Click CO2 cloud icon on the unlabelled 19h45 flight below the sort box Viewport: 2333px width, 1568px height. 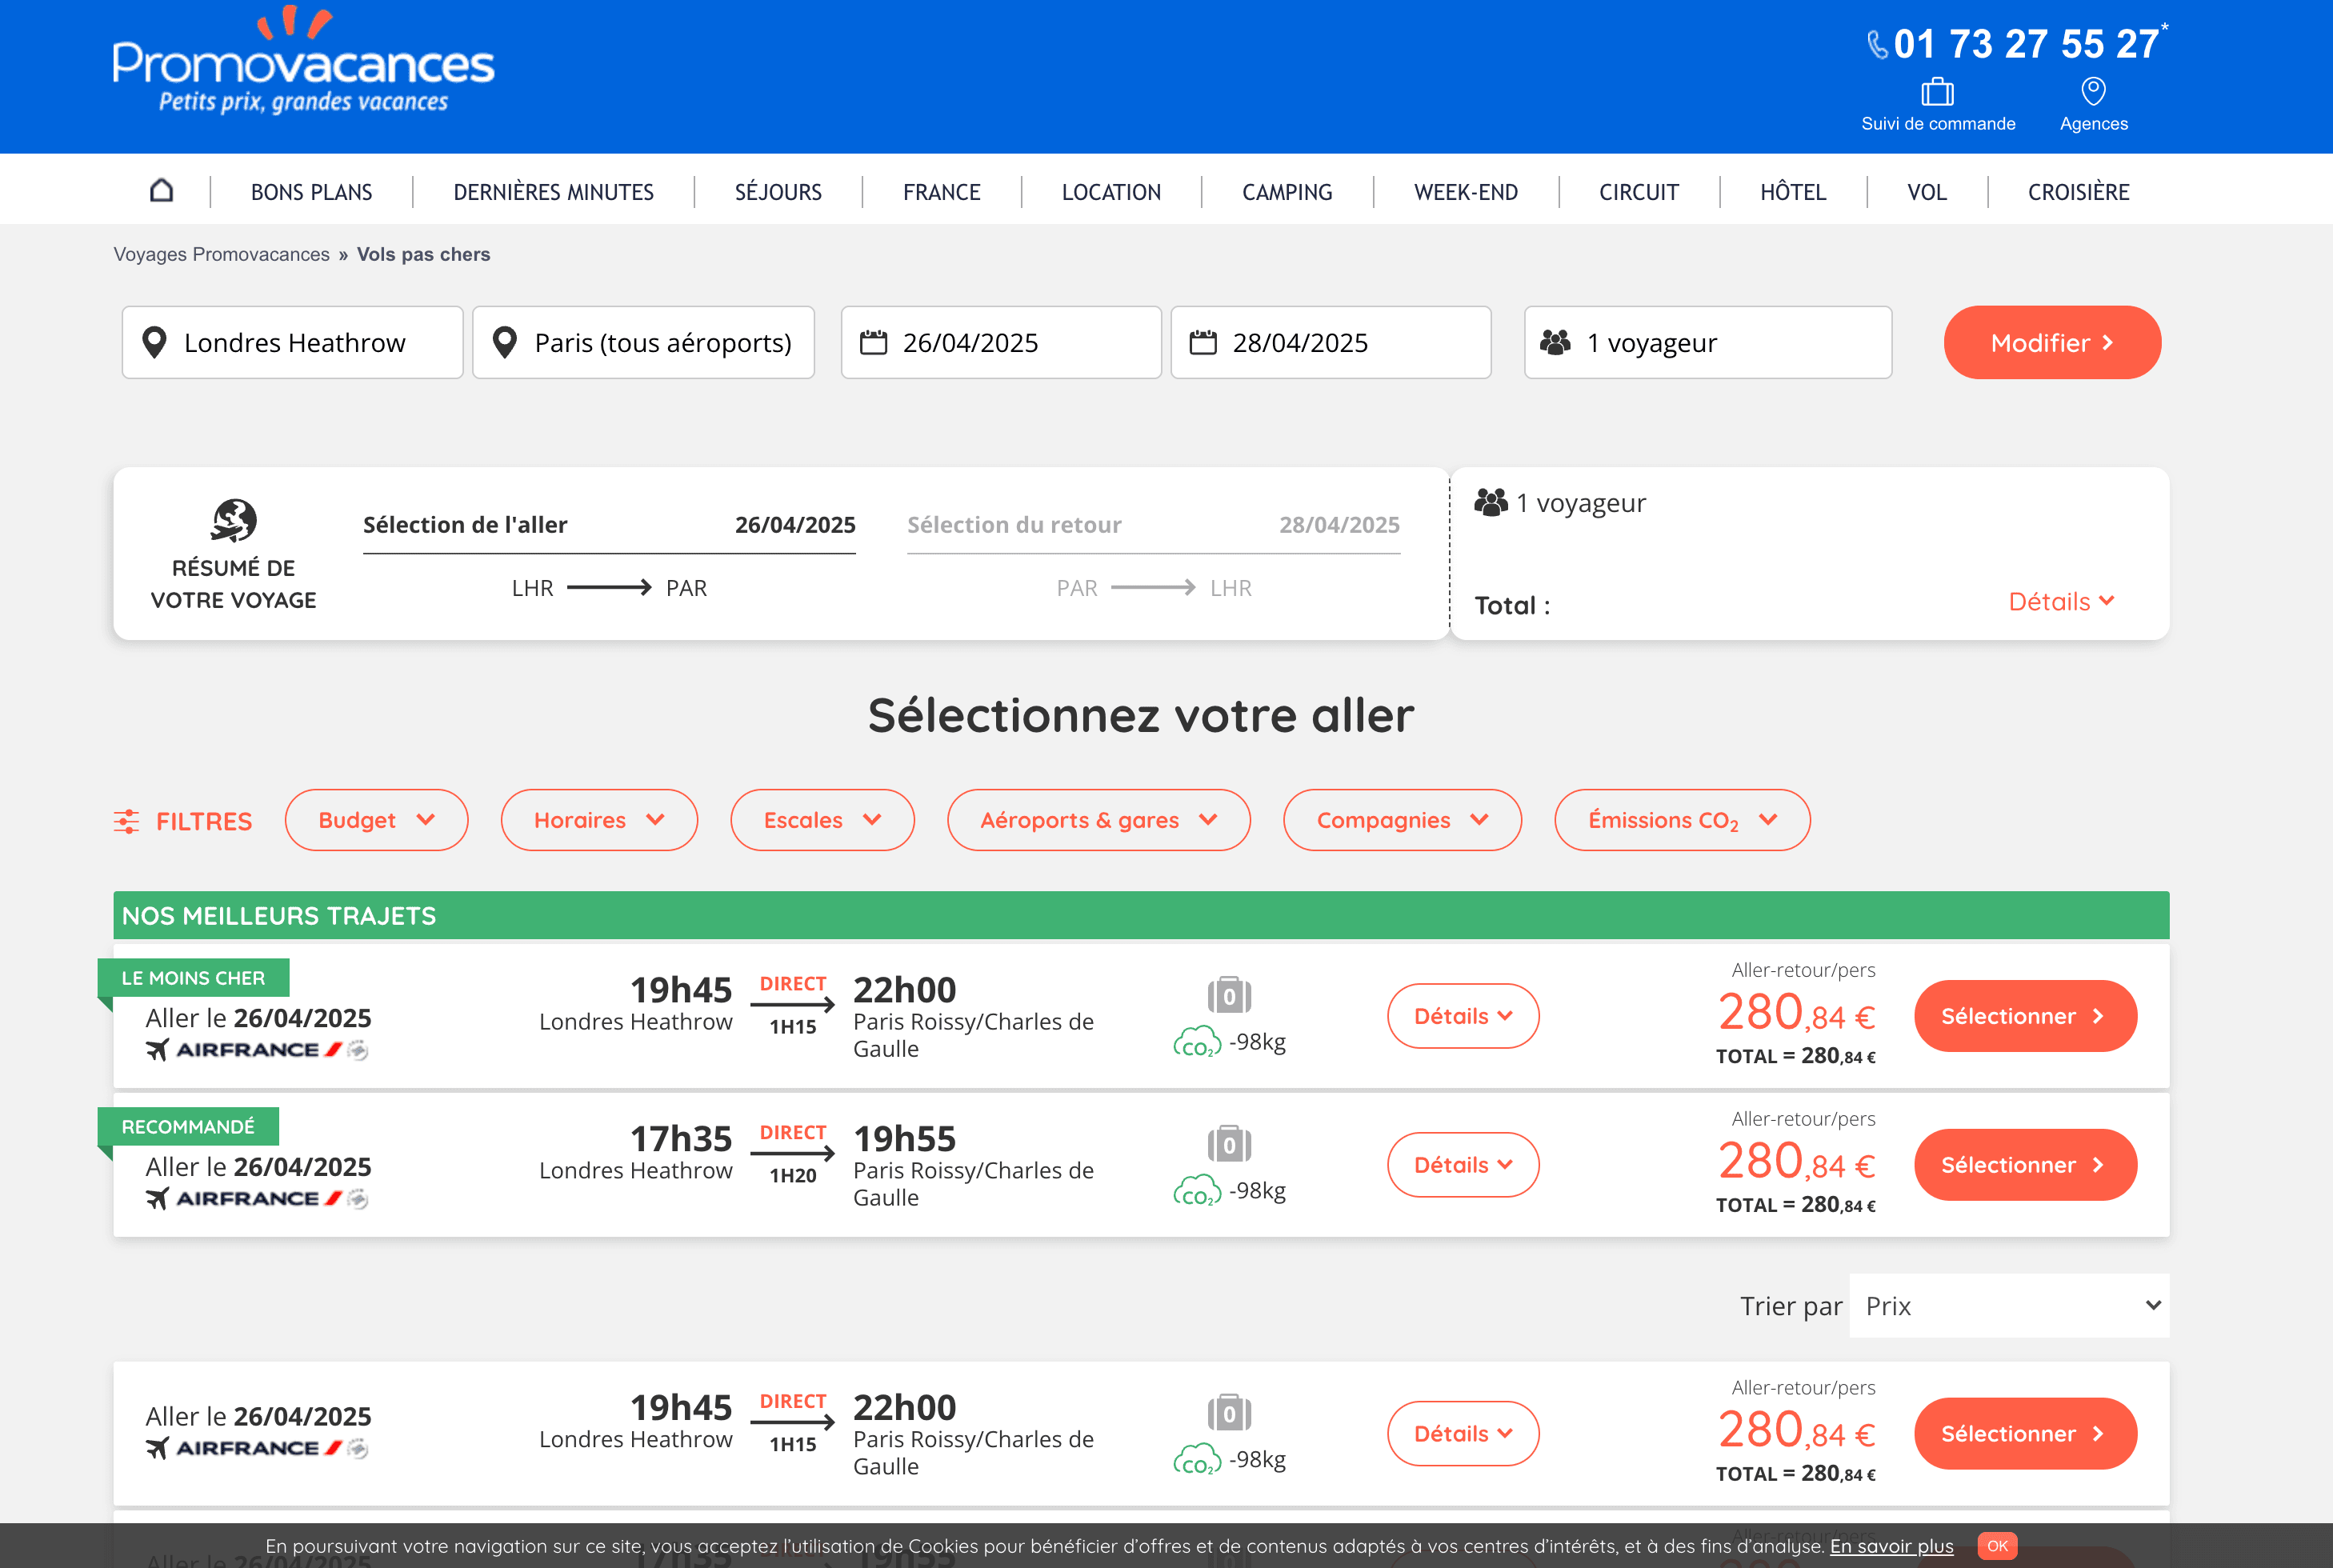[x=1196, y=1460]
